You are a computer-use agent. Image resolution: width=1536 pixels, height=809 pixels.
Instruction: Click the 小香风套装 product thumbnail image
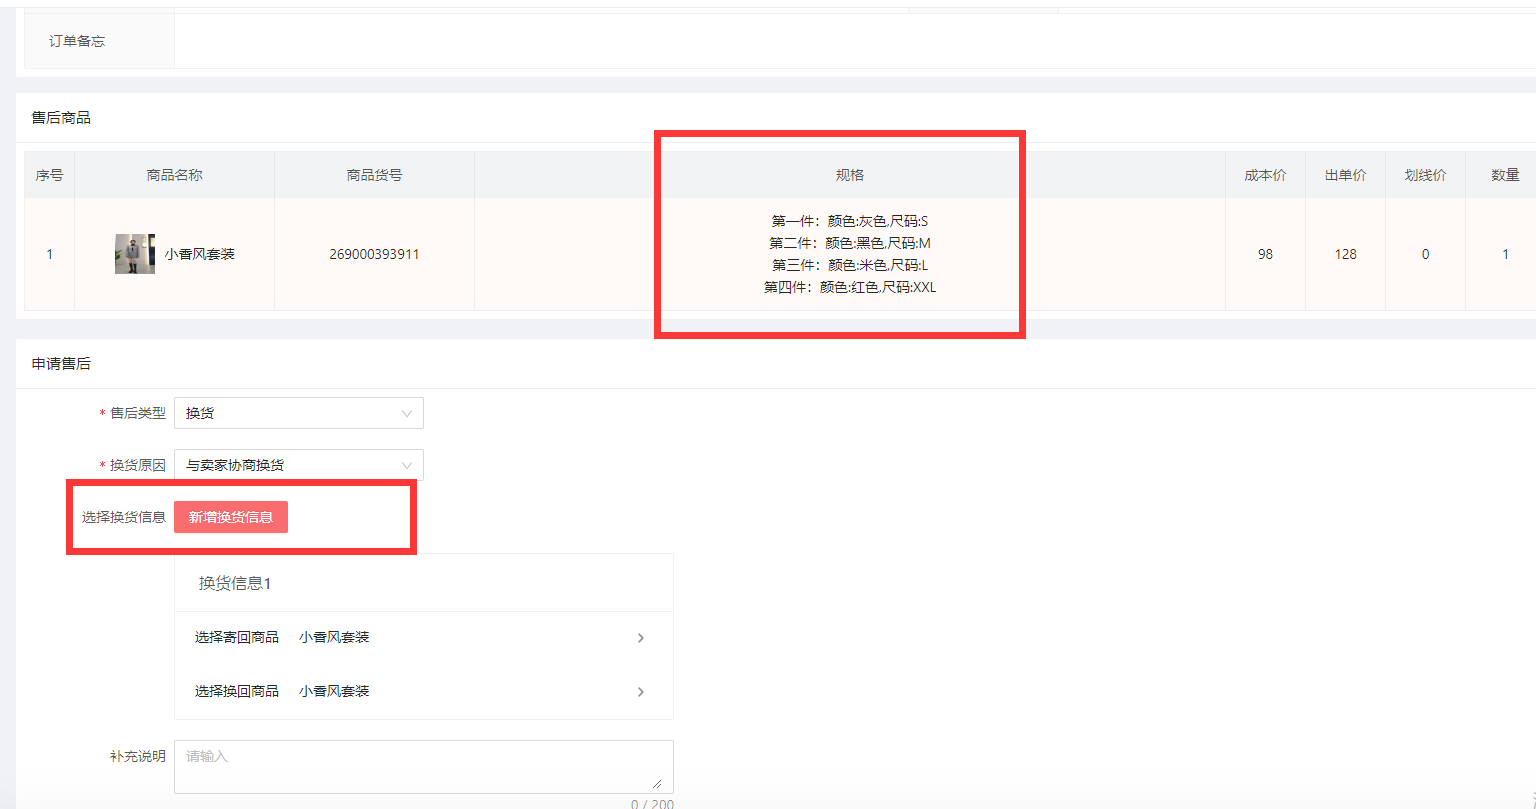(x=135, y=254)
